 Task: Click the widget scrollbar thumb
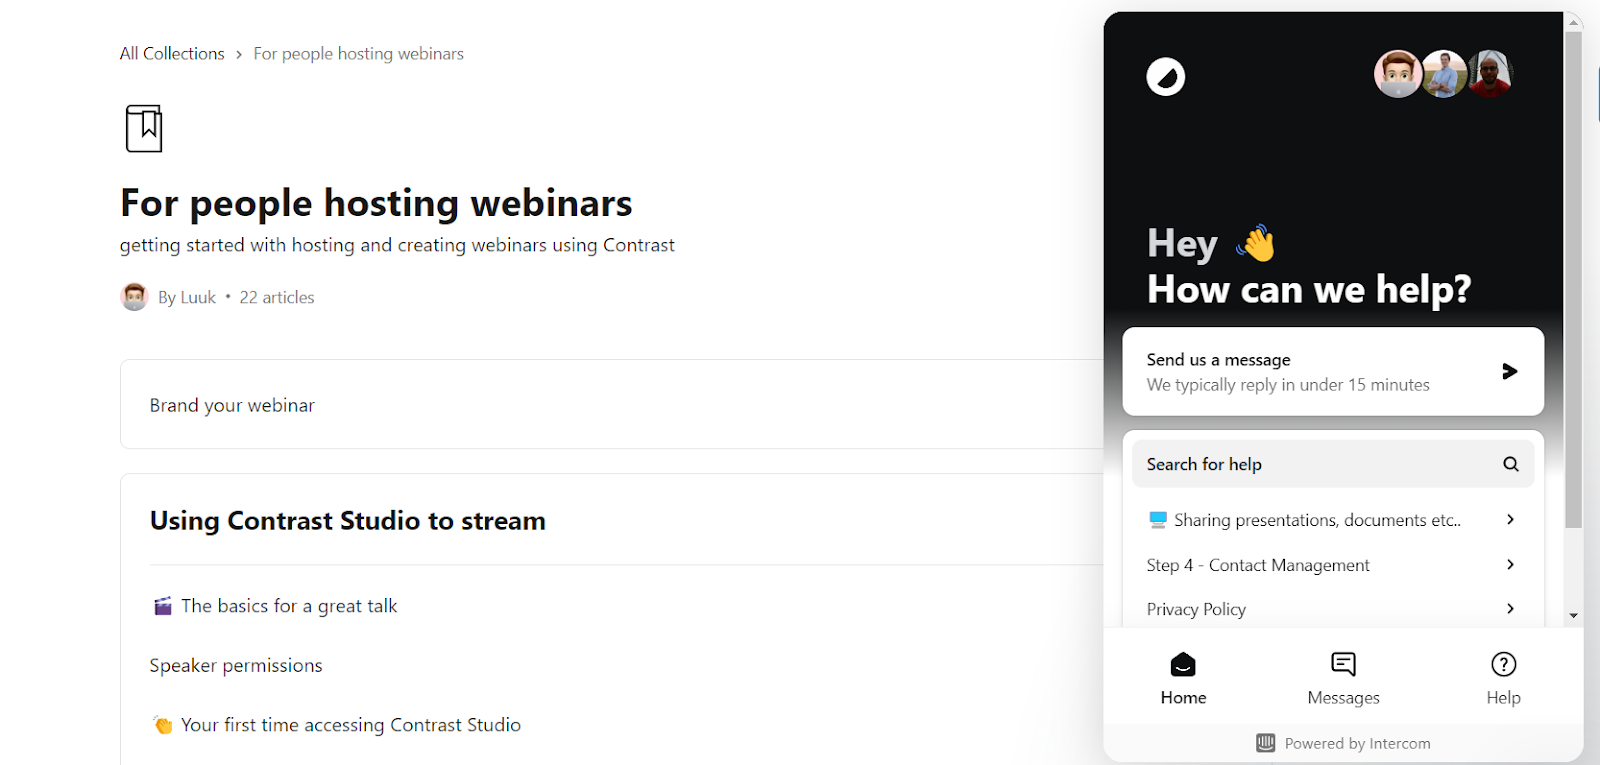pyautogui.click(x=1573, y=279)
